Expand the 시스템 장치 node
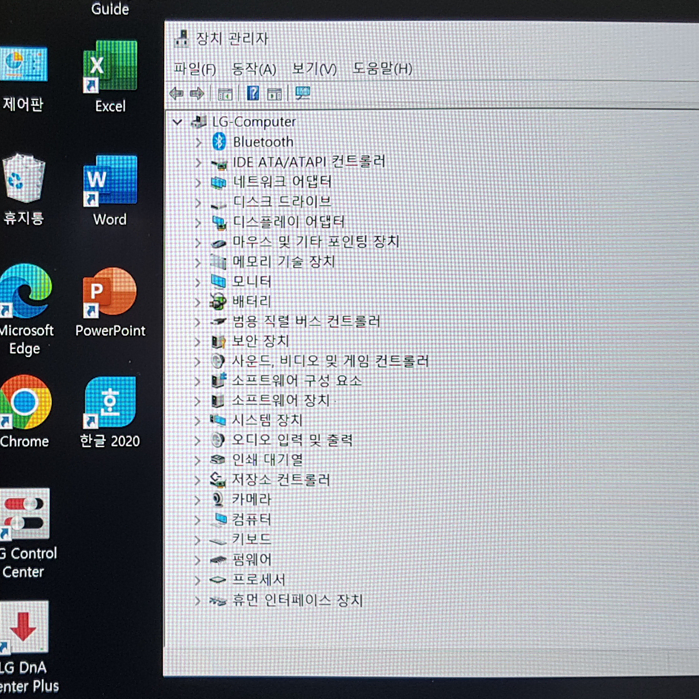The width and height of the screenshot is (699, 699). (197, 420)
